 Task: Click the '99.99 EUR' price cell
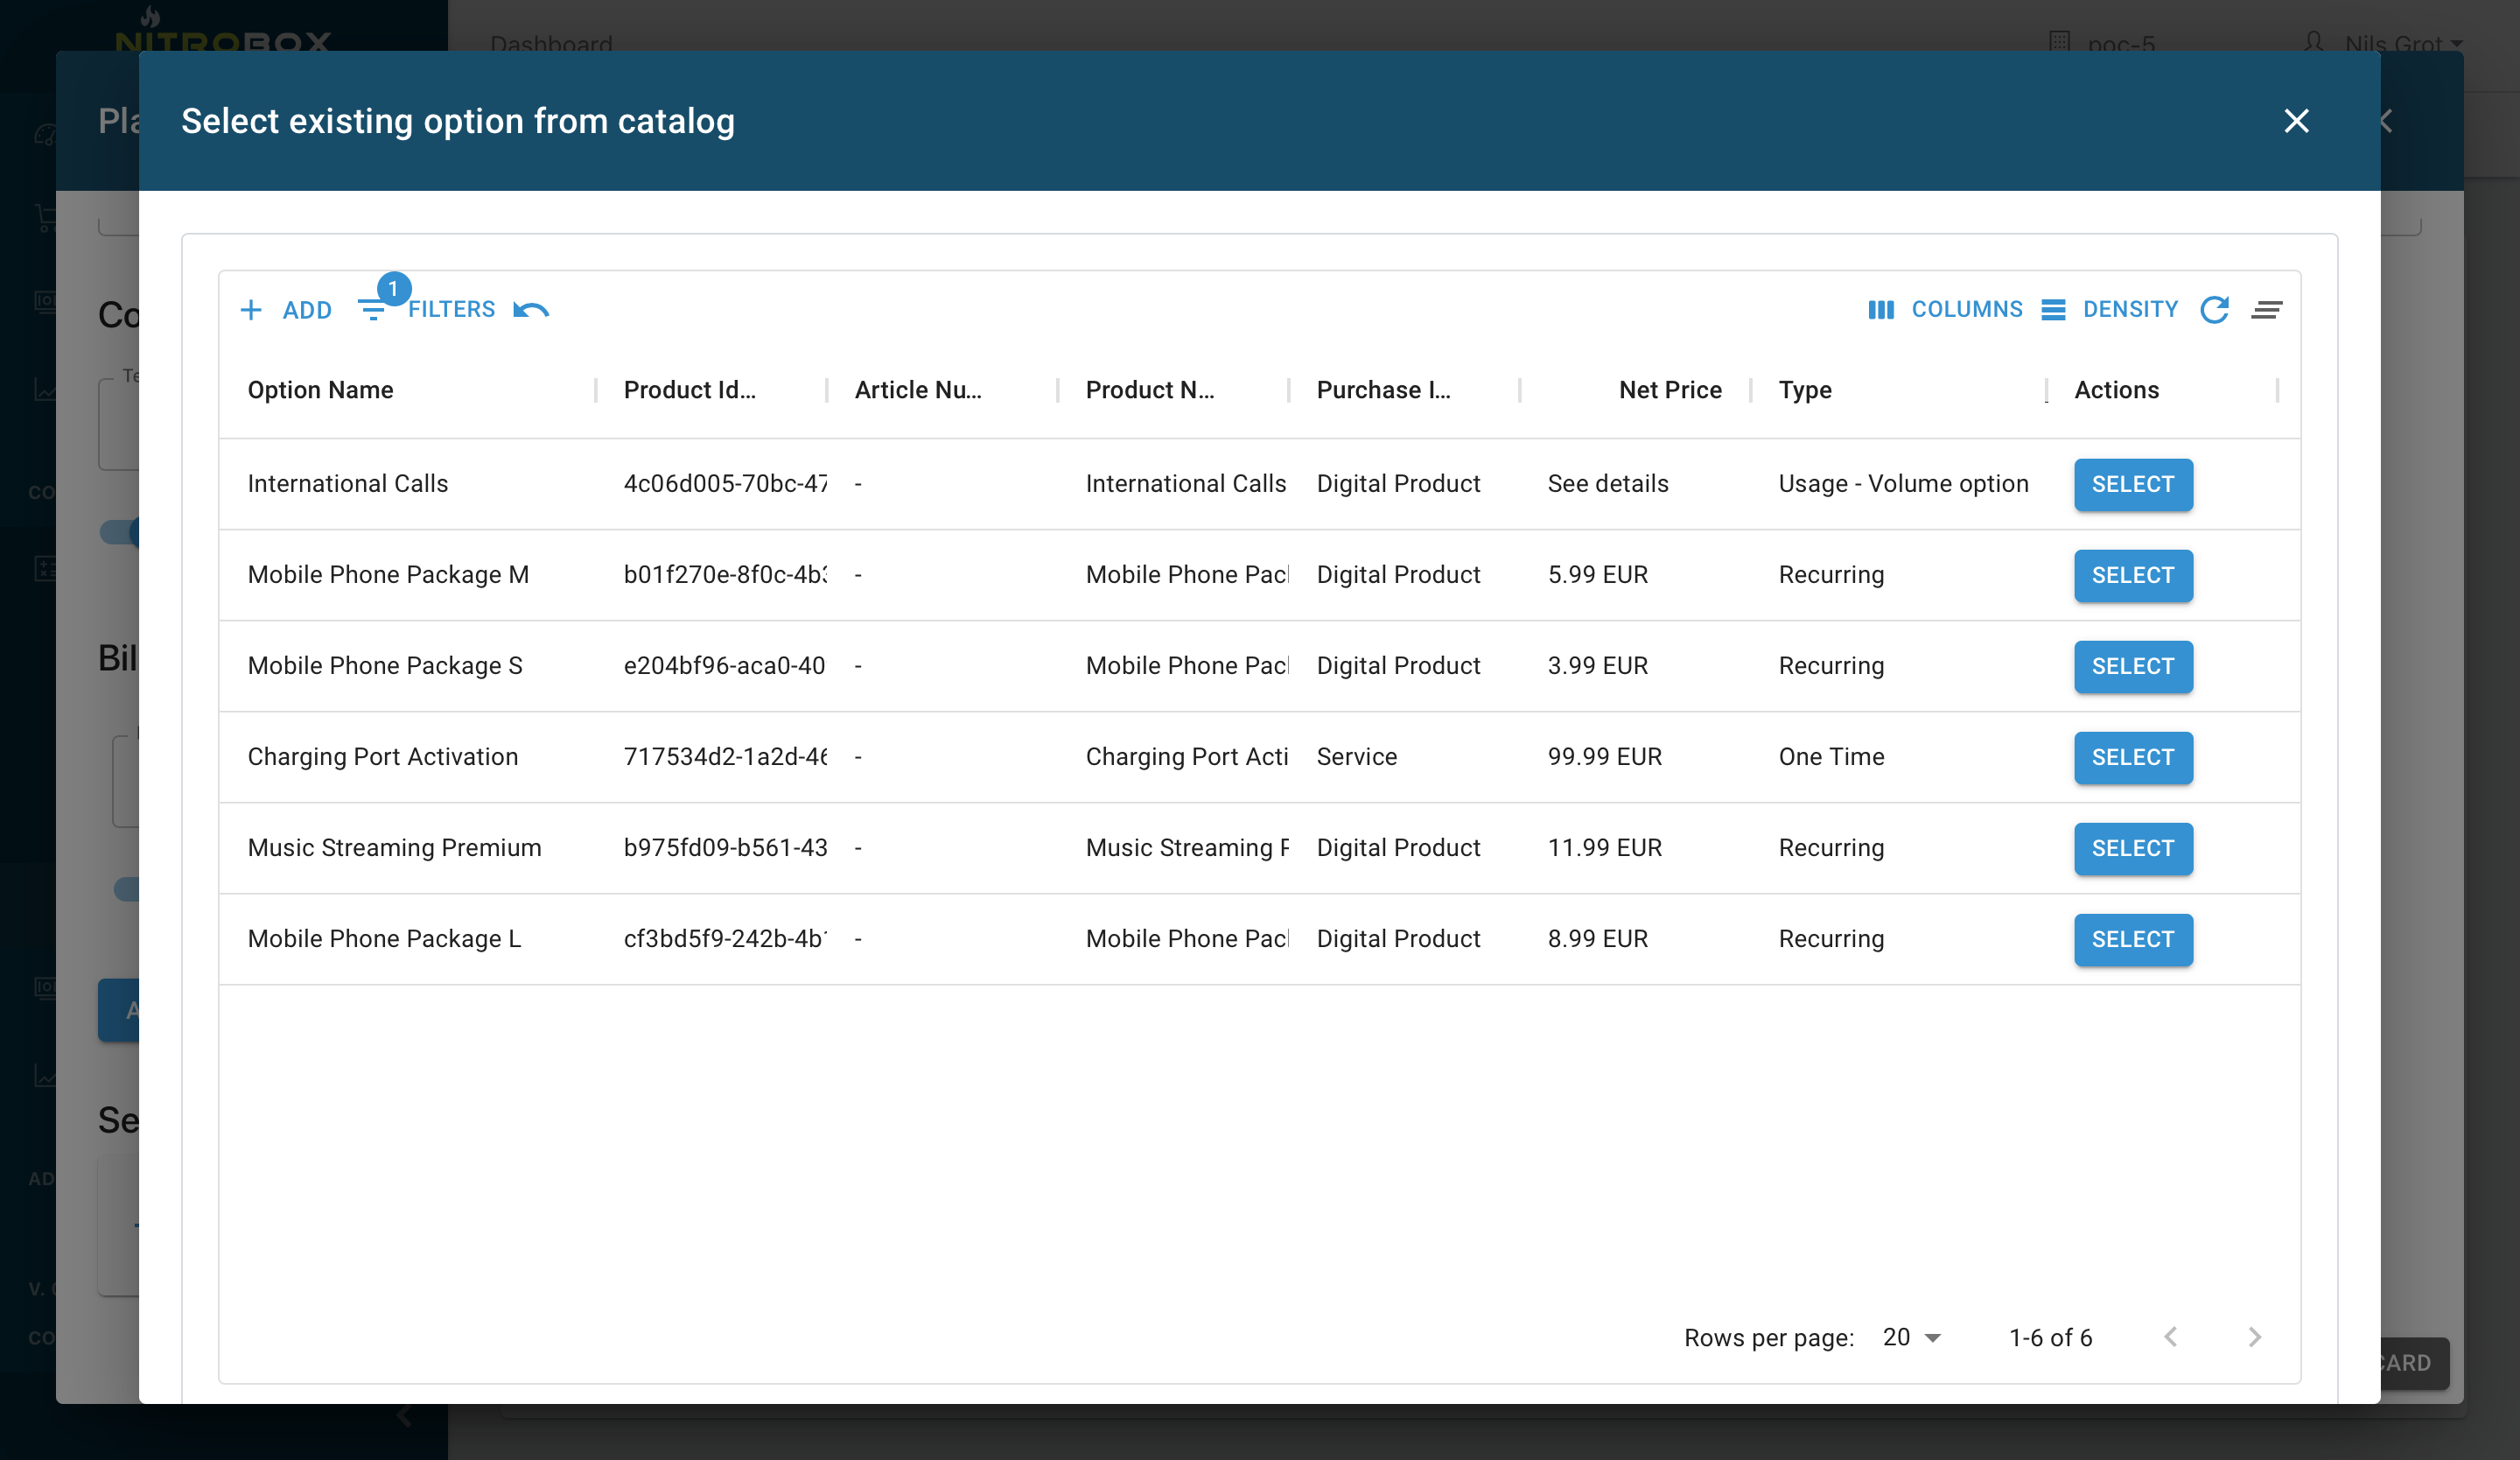click(x=1605, y=757)
